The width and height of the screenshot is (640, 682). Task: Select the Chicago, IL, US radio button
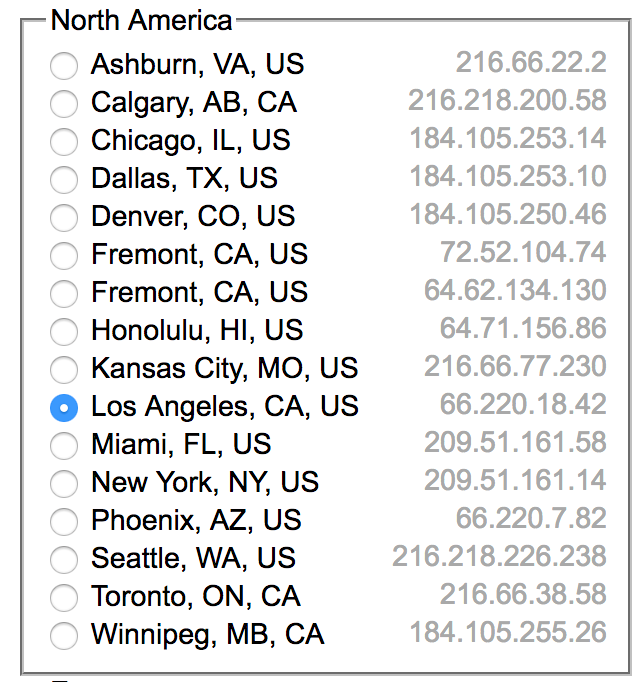tap(64, 142)
